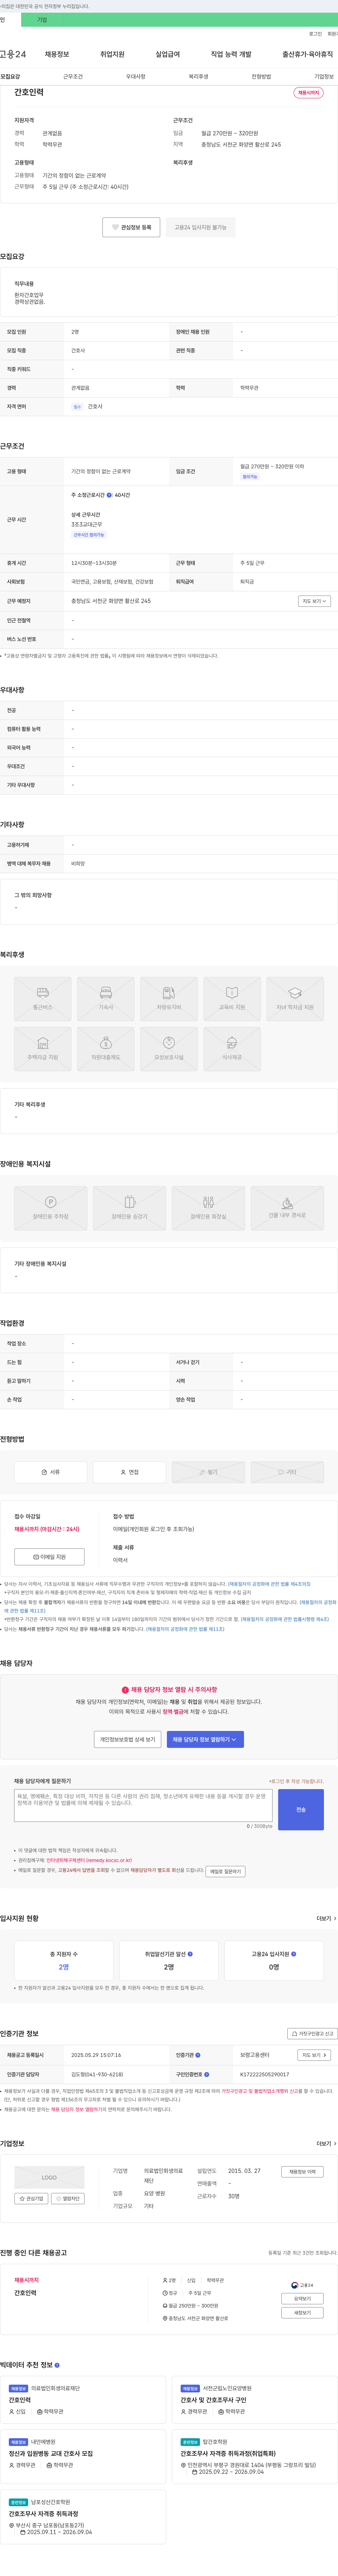Click the info icon beside 구인인증번호
Screen dimensions: 338x2576
tap(207, 2074)
